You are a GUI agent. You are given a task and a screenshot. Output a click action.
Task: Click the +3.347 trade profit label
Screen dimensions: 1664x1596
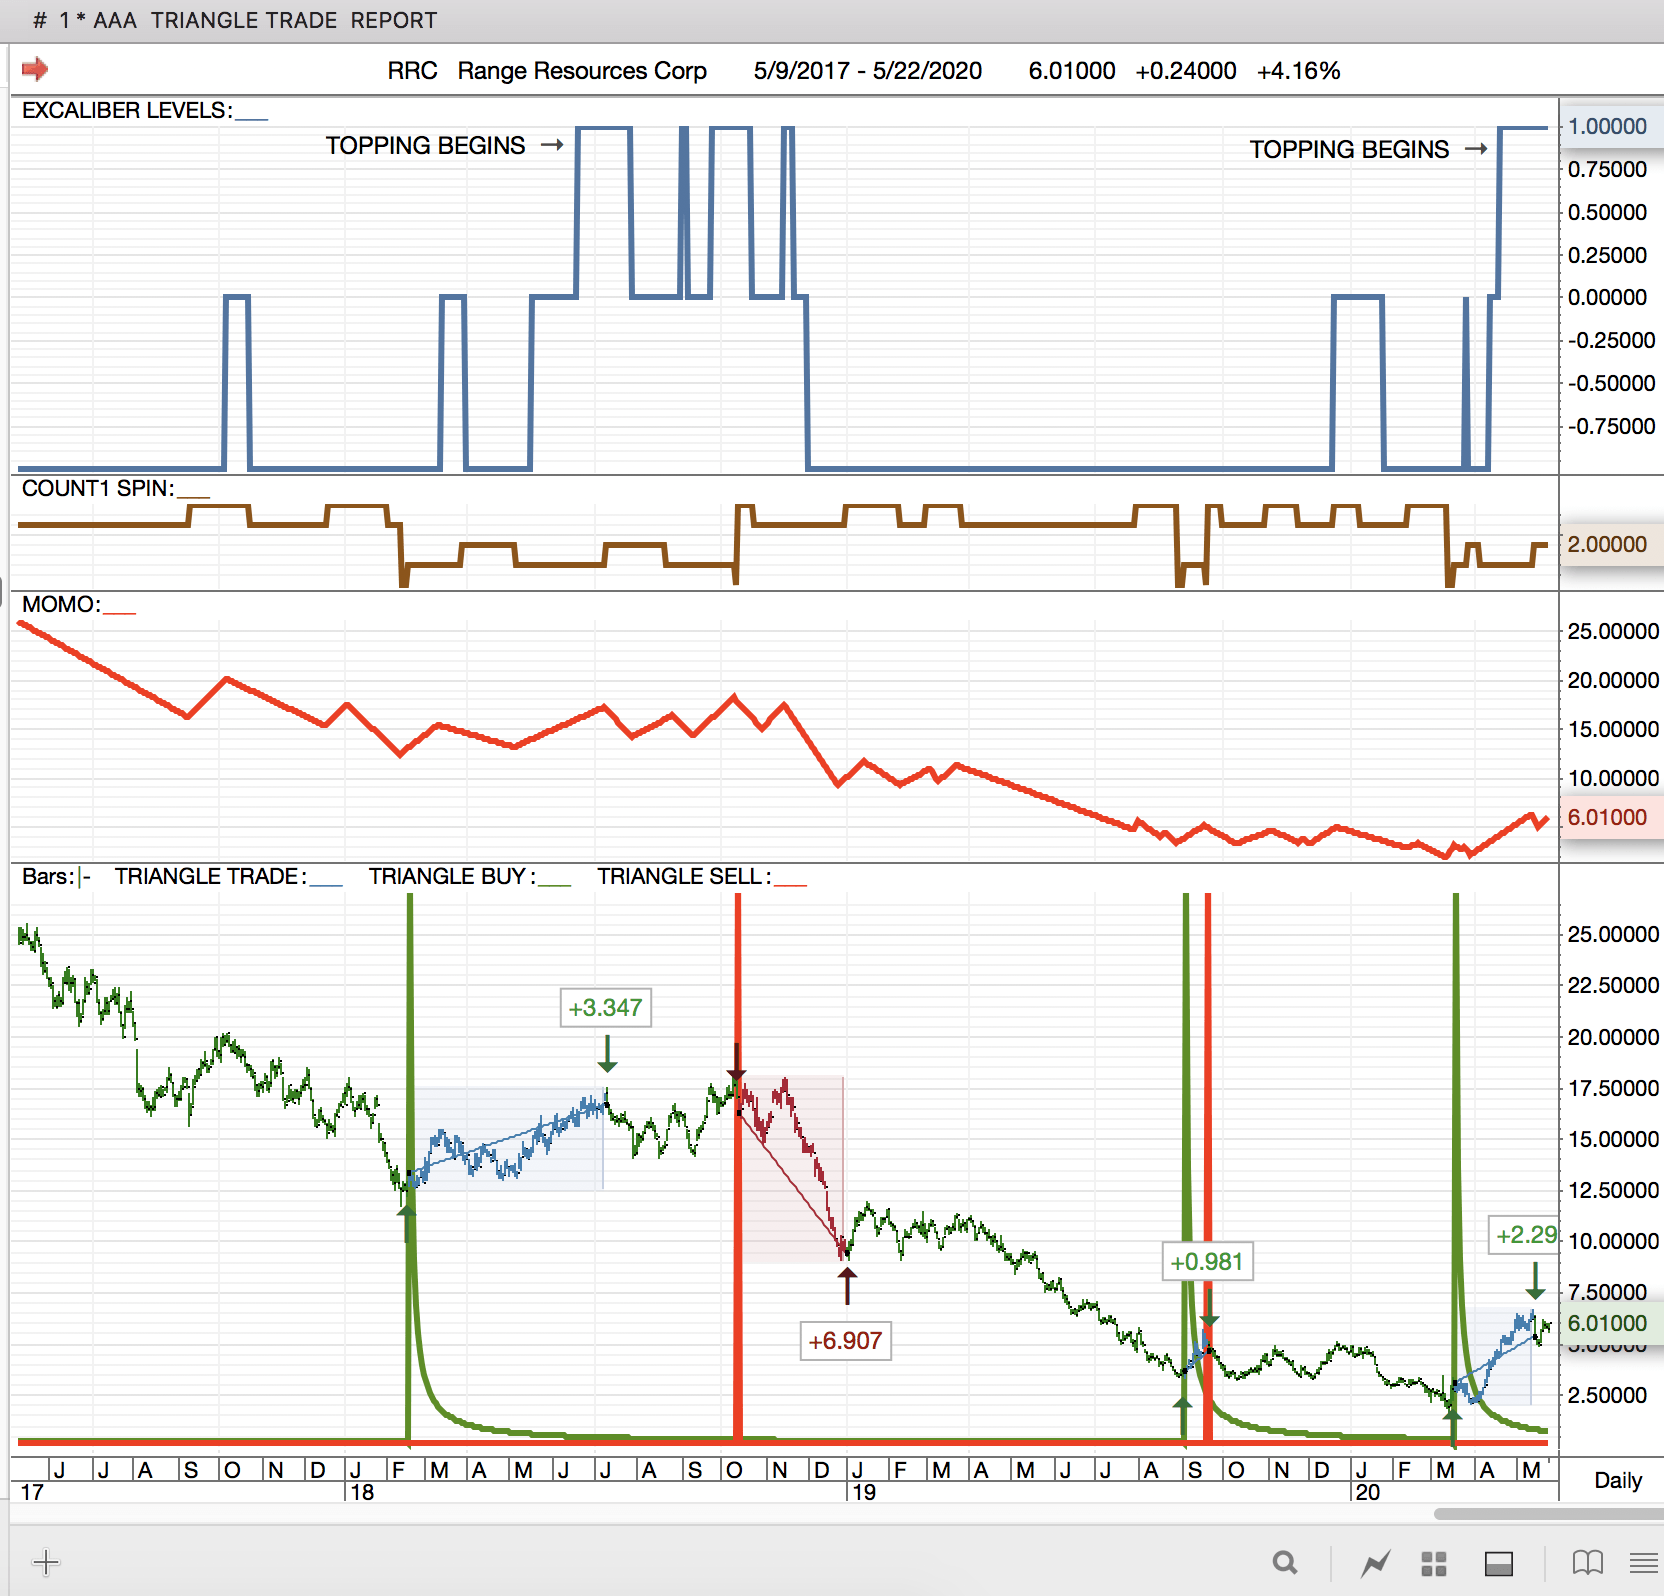pos(605,1007)
